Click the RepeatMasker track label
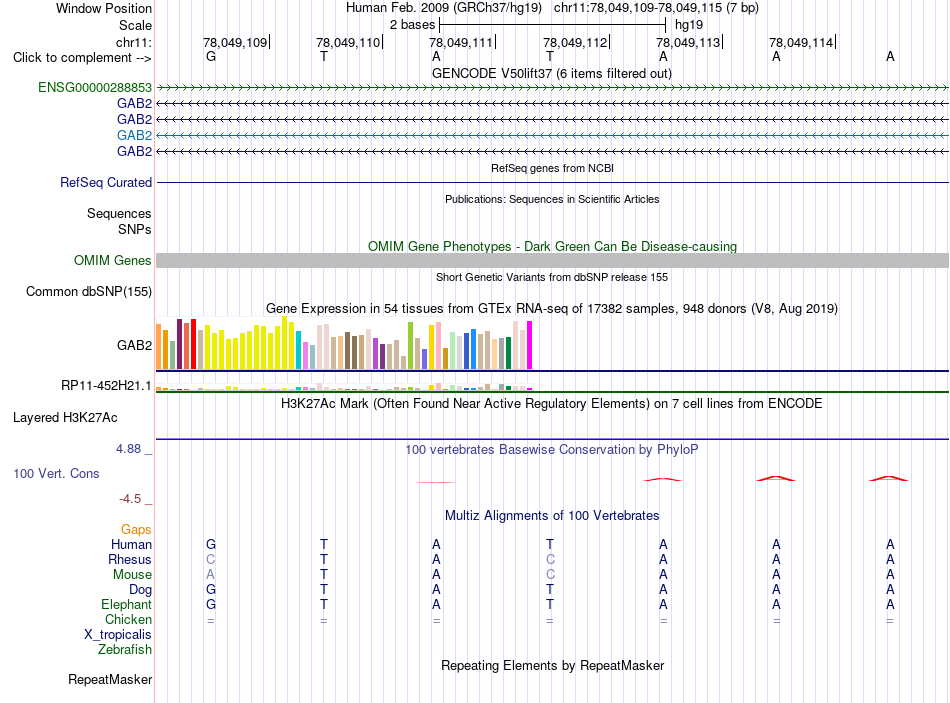The image size is (950, 703). [110, 679]
